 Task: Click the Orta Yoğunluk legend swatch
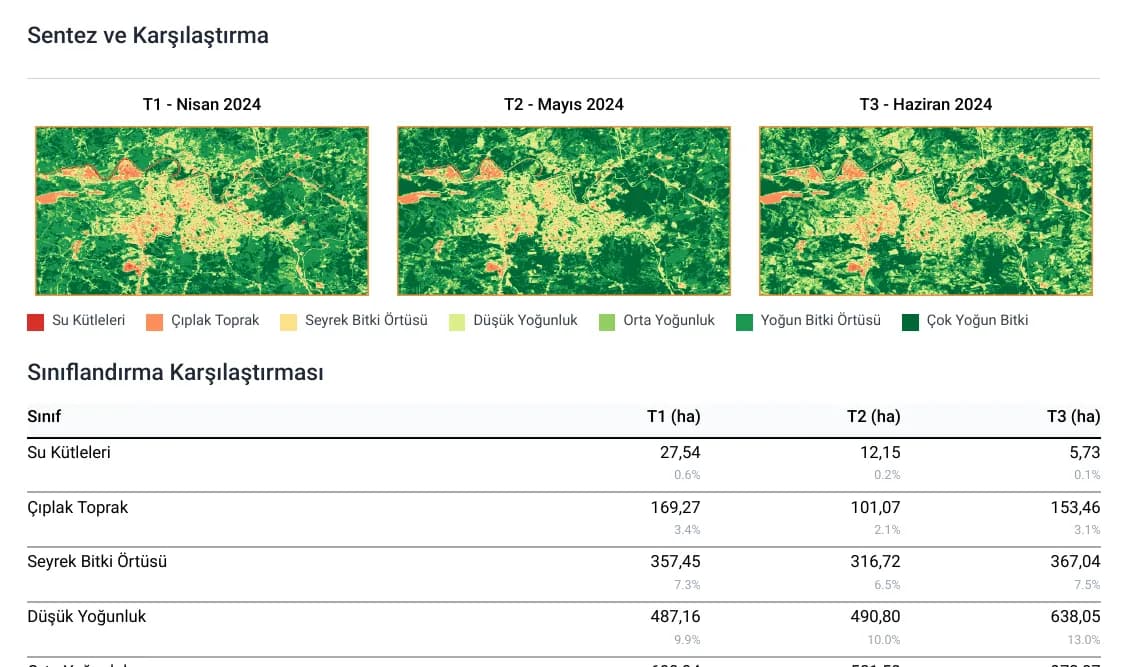607,322
